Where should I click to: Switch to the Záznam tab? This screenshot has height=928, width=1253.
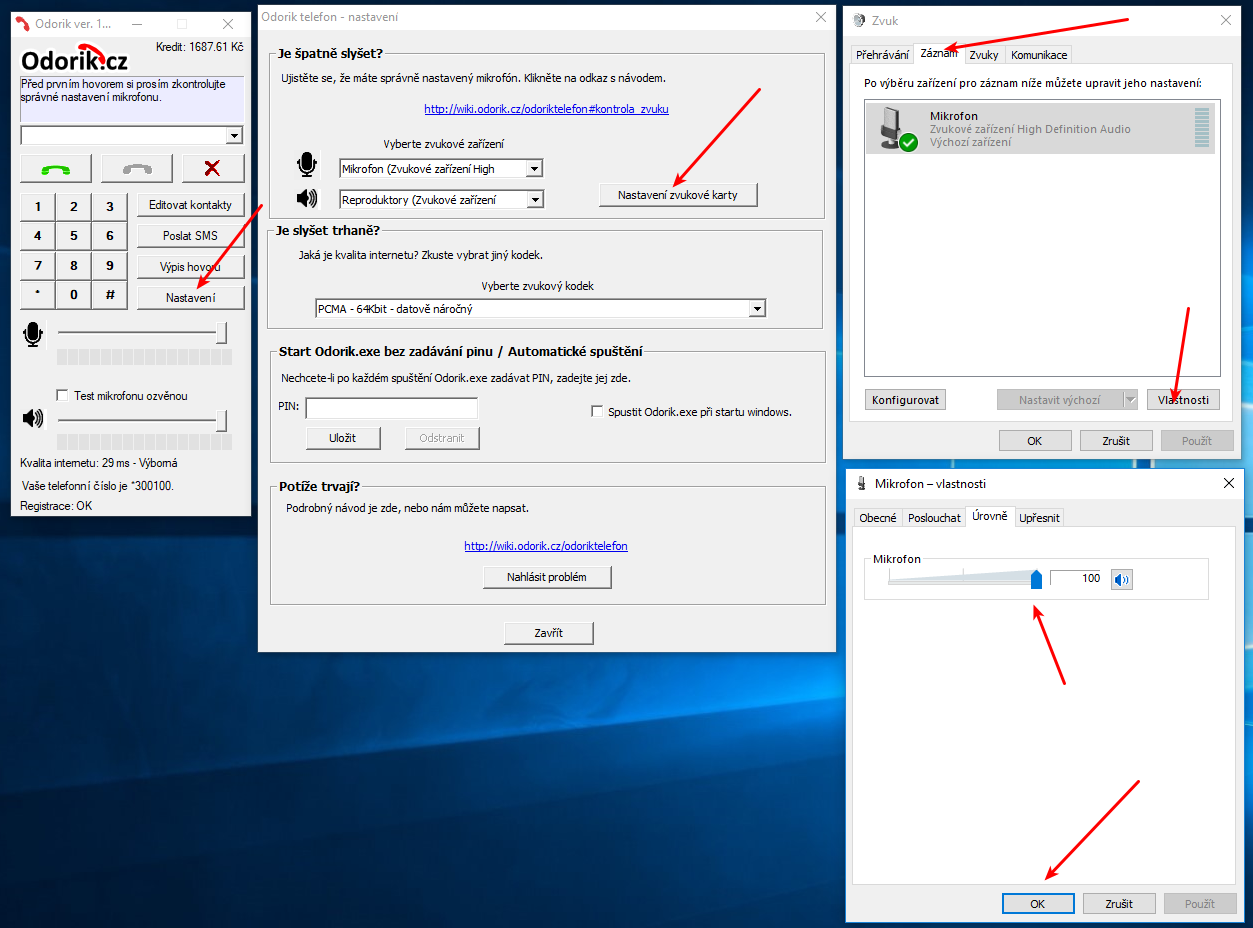click(939, 54)
